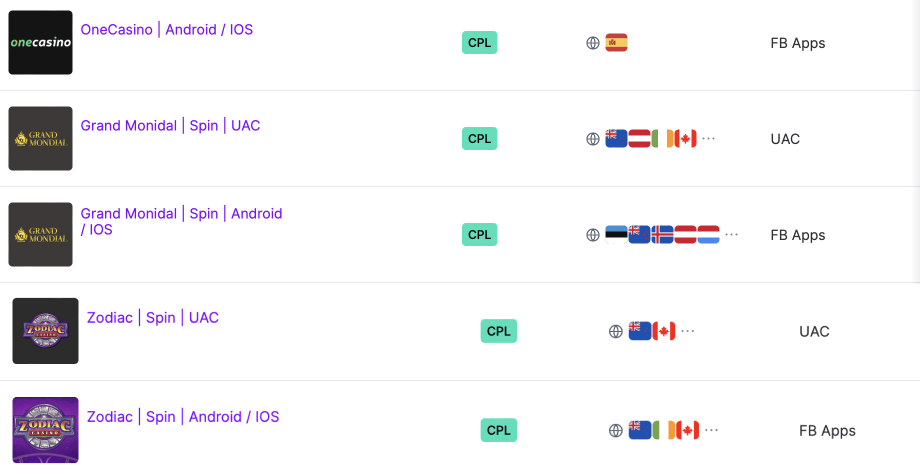
Task: Open Grand Monidal | Spin | UAC link
Action: 170,125
